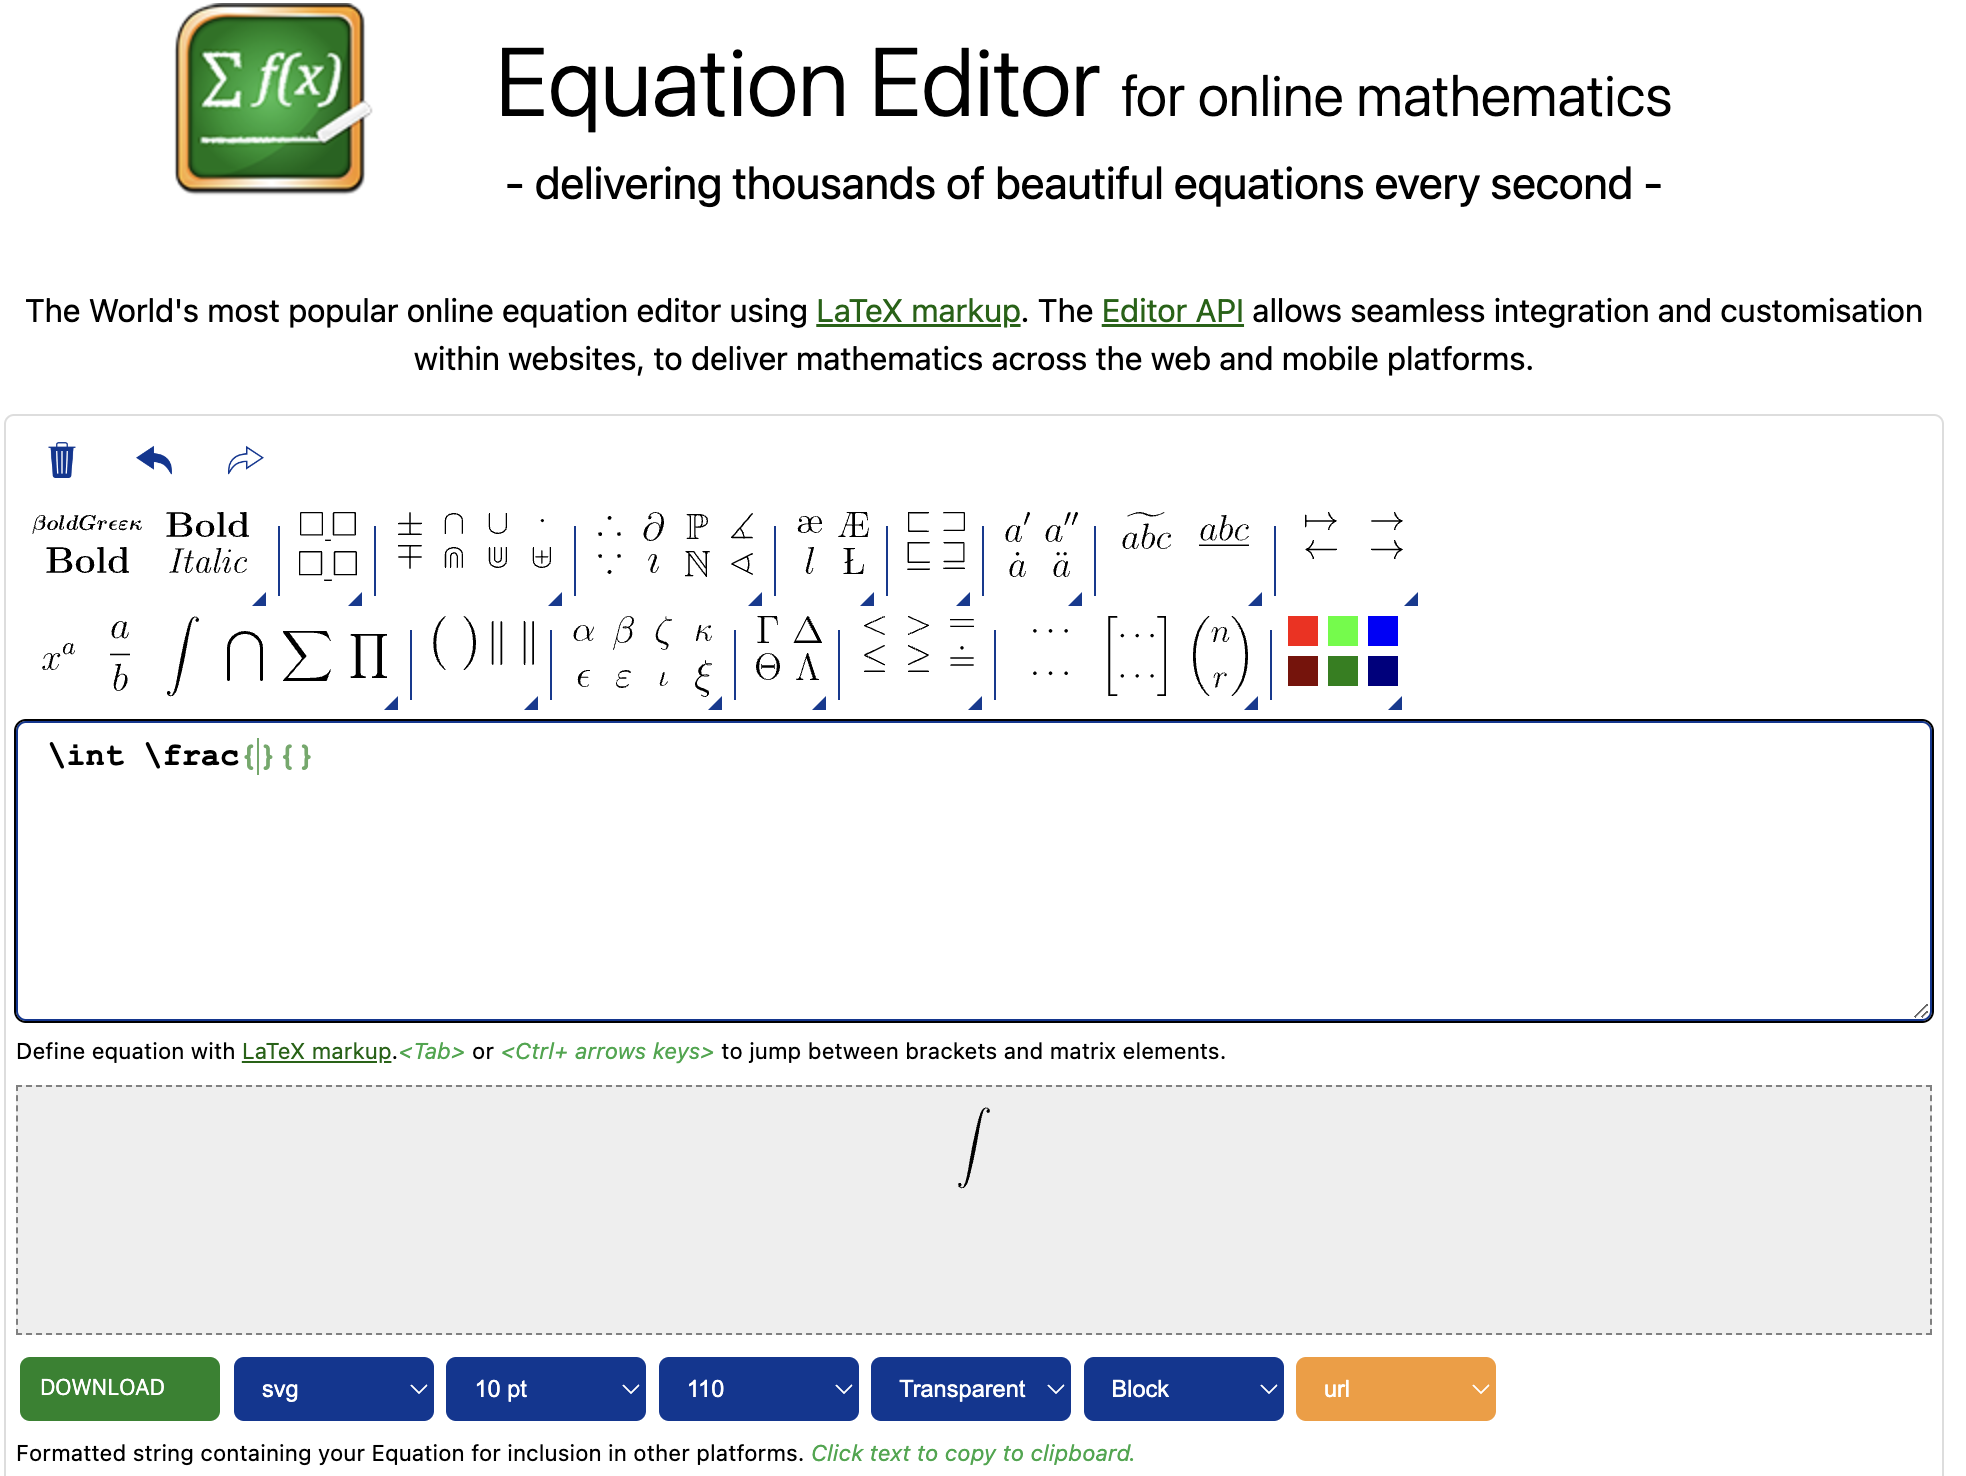This screenshot has height=1476, width=1966.
Task: Insert the product Pi symbol
Action: [368, 656]
